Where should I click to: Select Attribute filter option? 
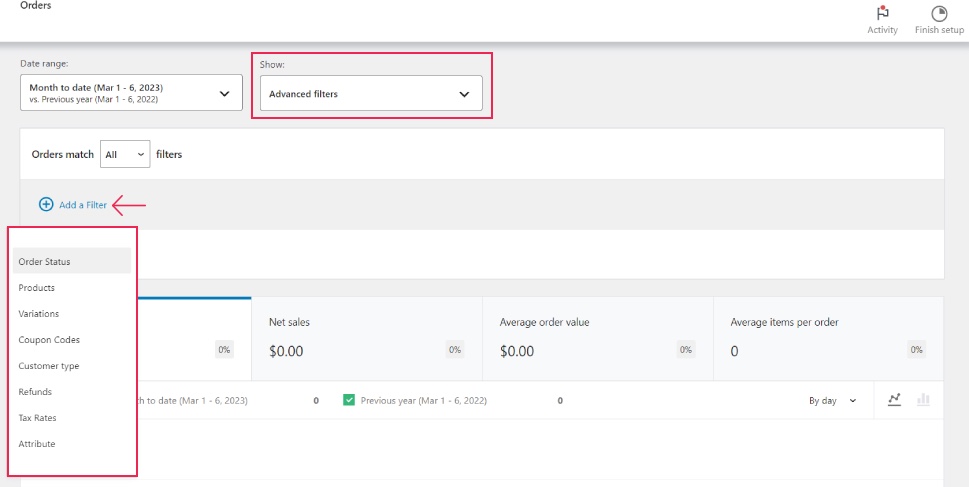point(37,444)
